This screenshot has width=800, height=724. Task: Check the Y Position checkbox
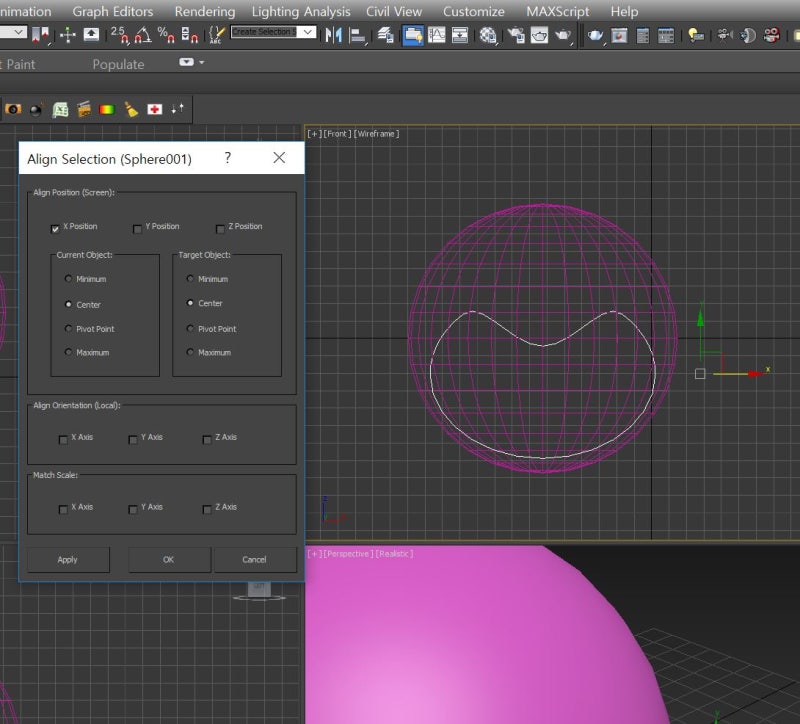[x=137, y=228]
